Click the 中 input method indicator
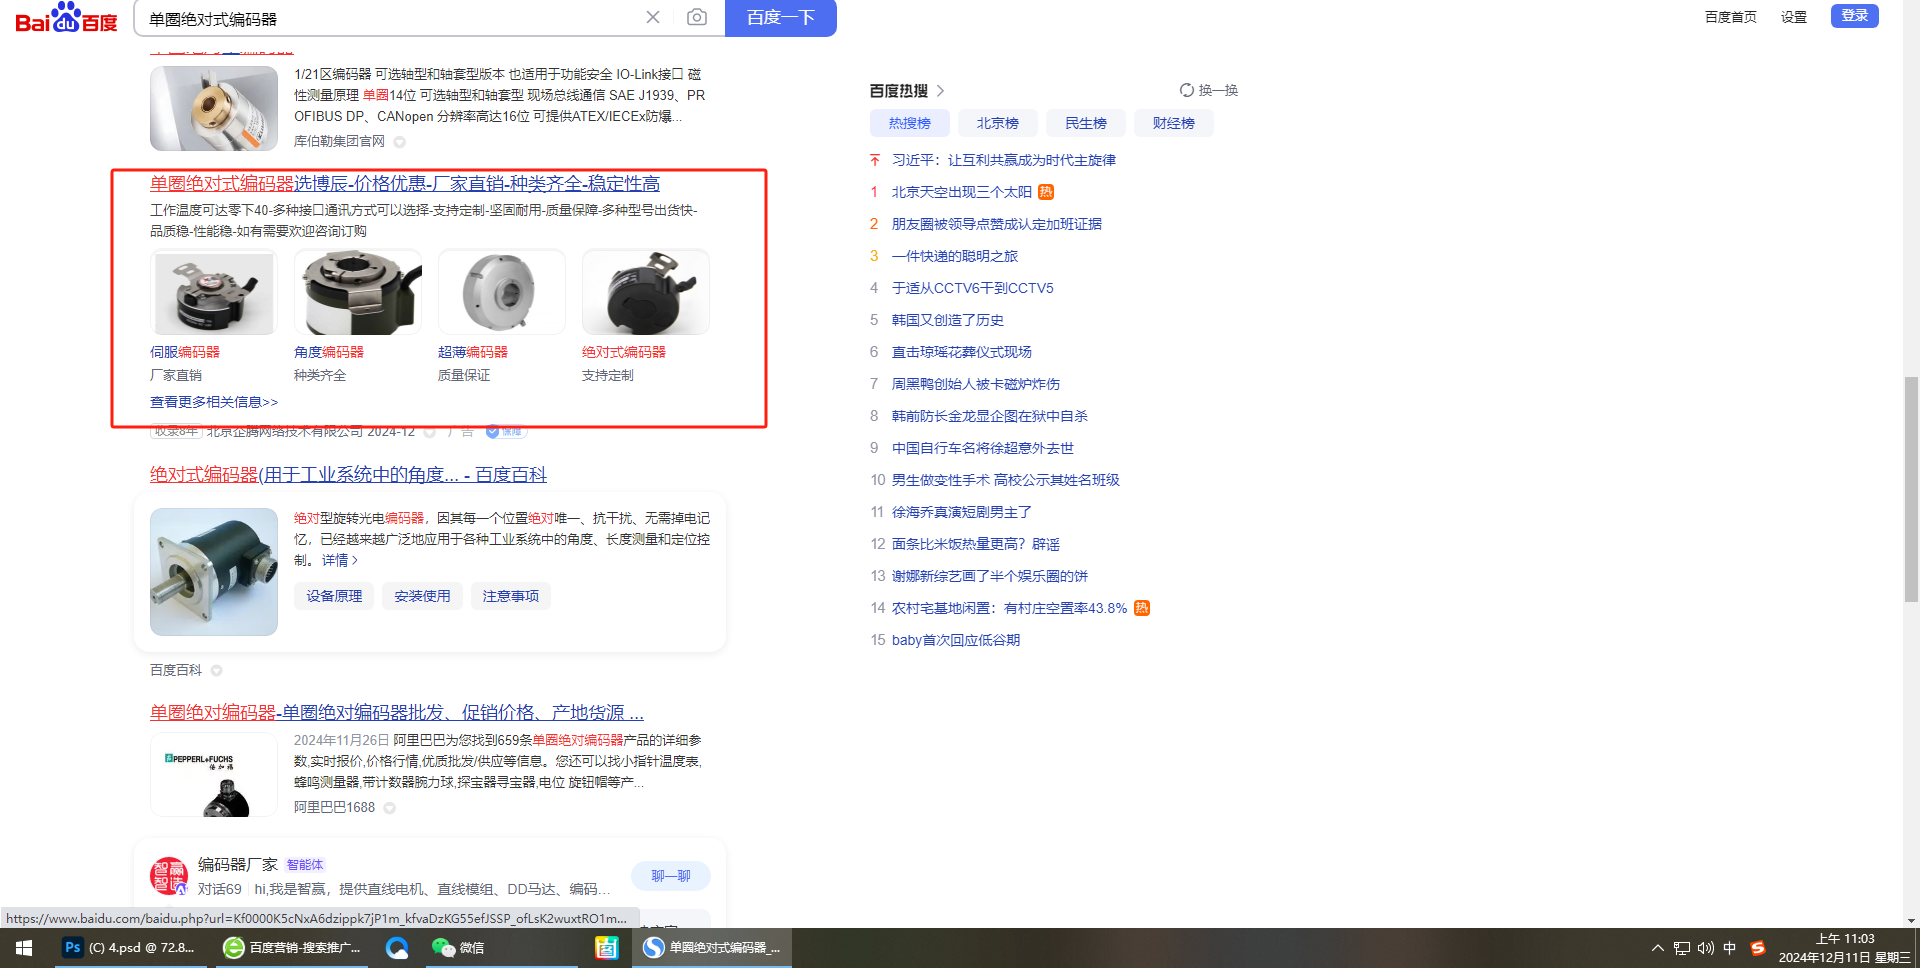Image resolution: width=1920 pixels, height=968 pixels. (1730, 948)
